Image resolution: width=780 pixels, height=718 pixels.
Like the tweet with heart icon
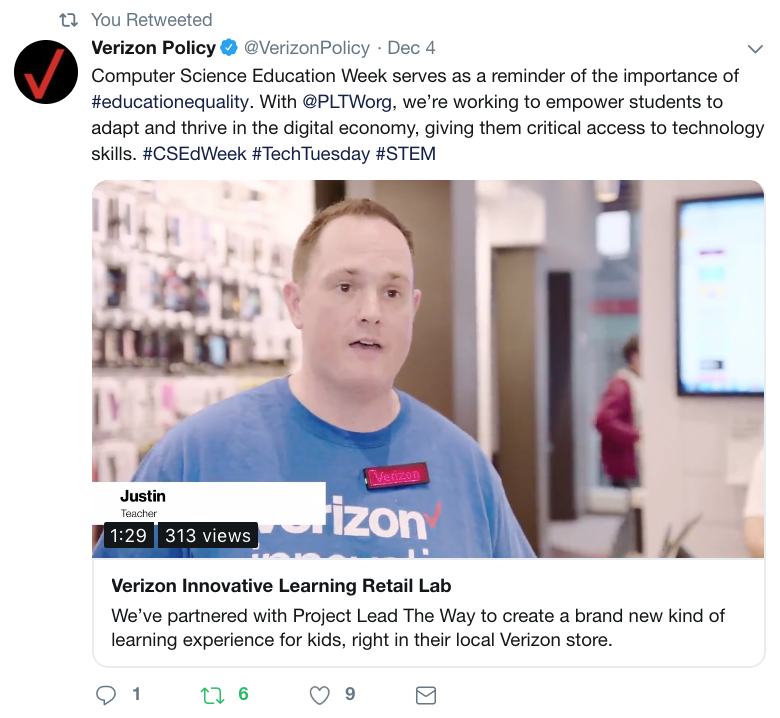point(319,695)
